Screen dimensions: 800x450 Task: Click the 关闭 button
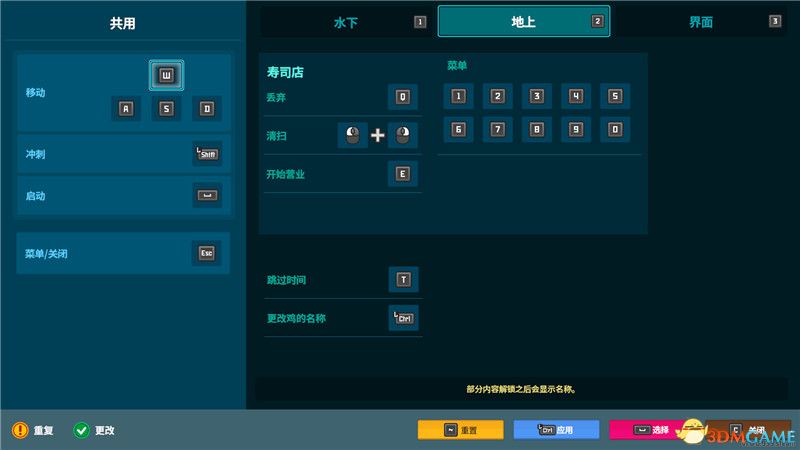749,430
